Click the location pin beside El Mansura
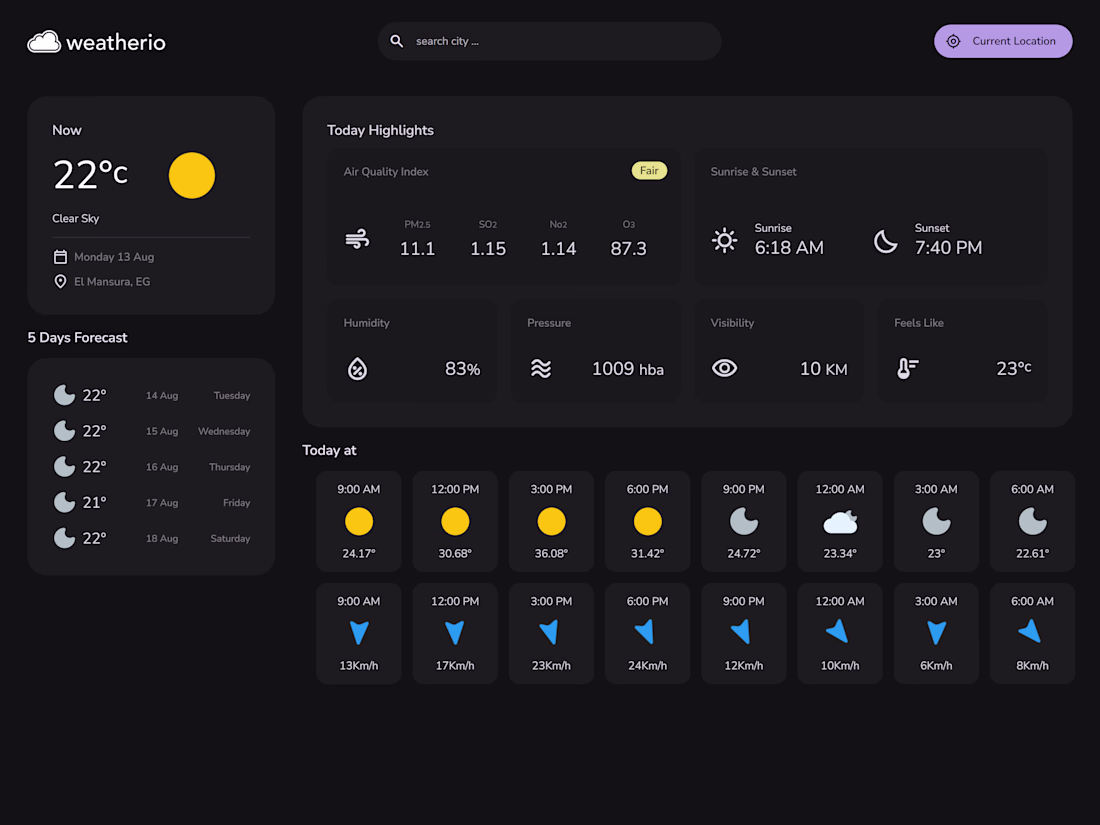The height and width of the screenshot is (825, 1100). tap(60, 281)
